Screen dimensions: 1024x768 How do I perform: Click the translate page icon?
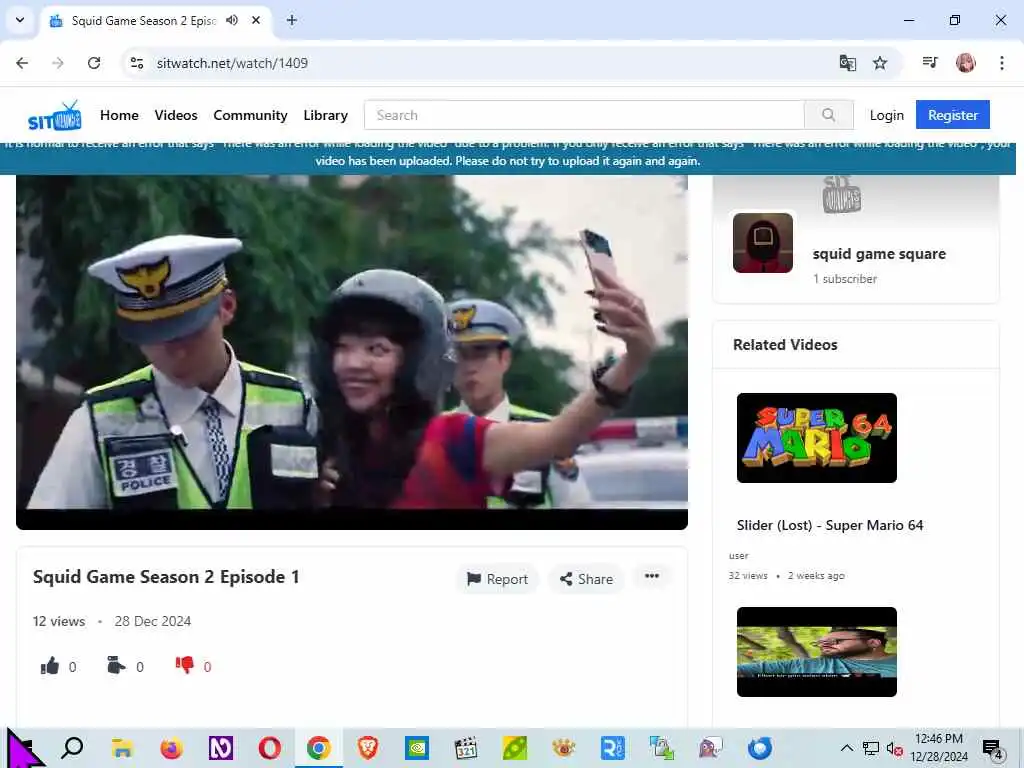tap(847, 63)
